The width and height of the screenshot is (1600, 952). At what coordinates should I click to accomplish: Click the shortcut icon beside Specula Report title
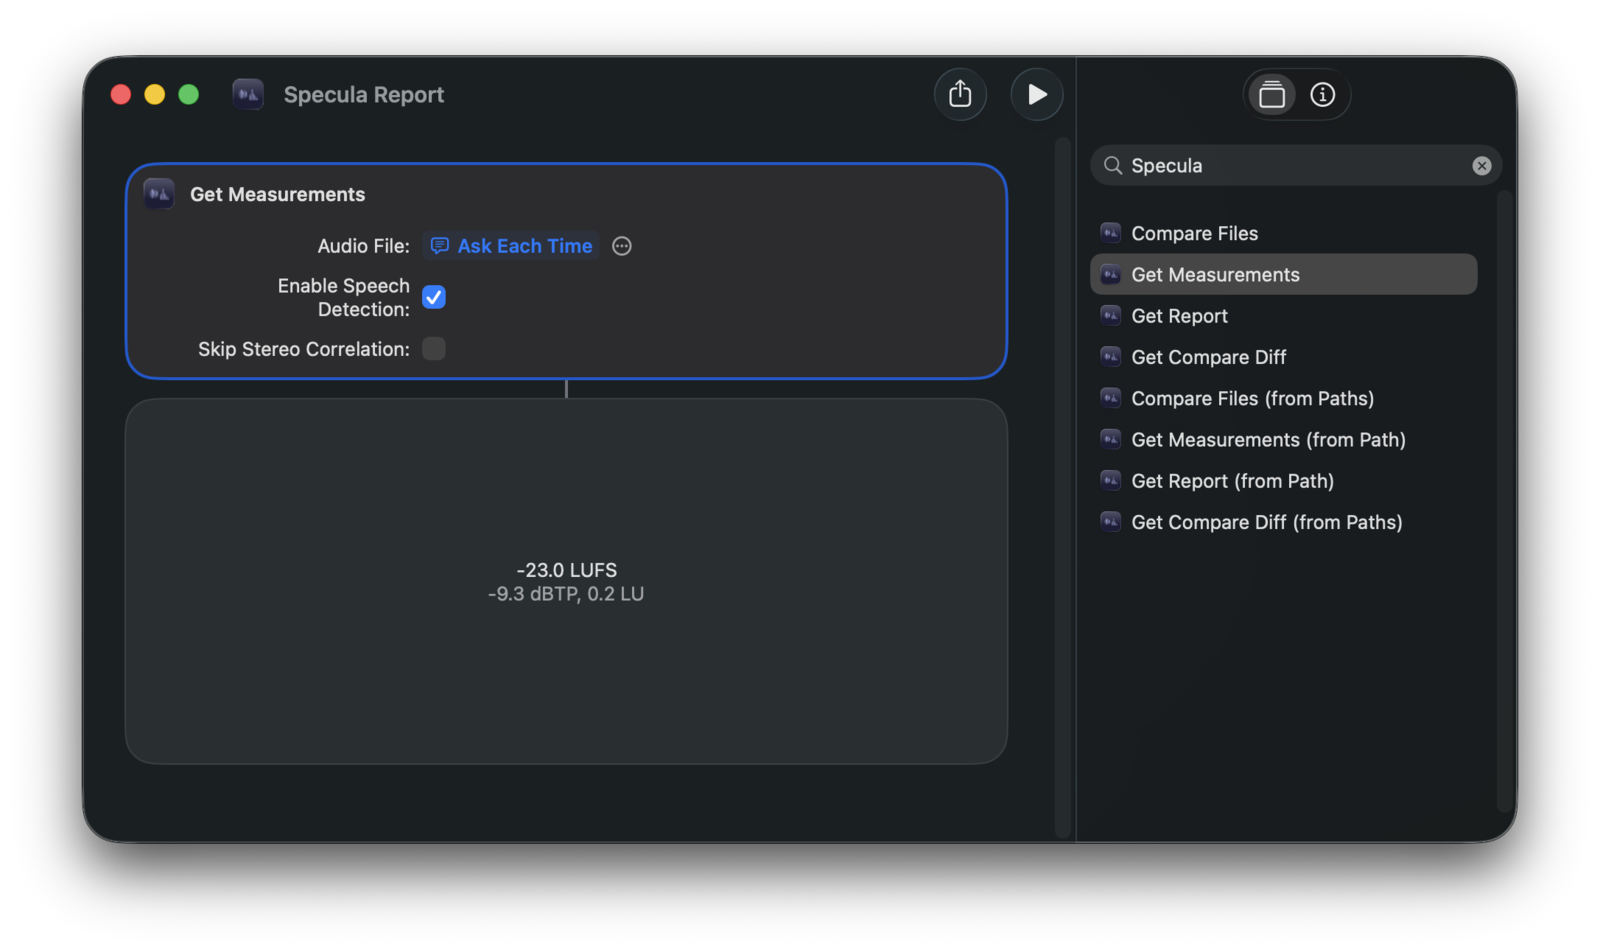point(248,94)
